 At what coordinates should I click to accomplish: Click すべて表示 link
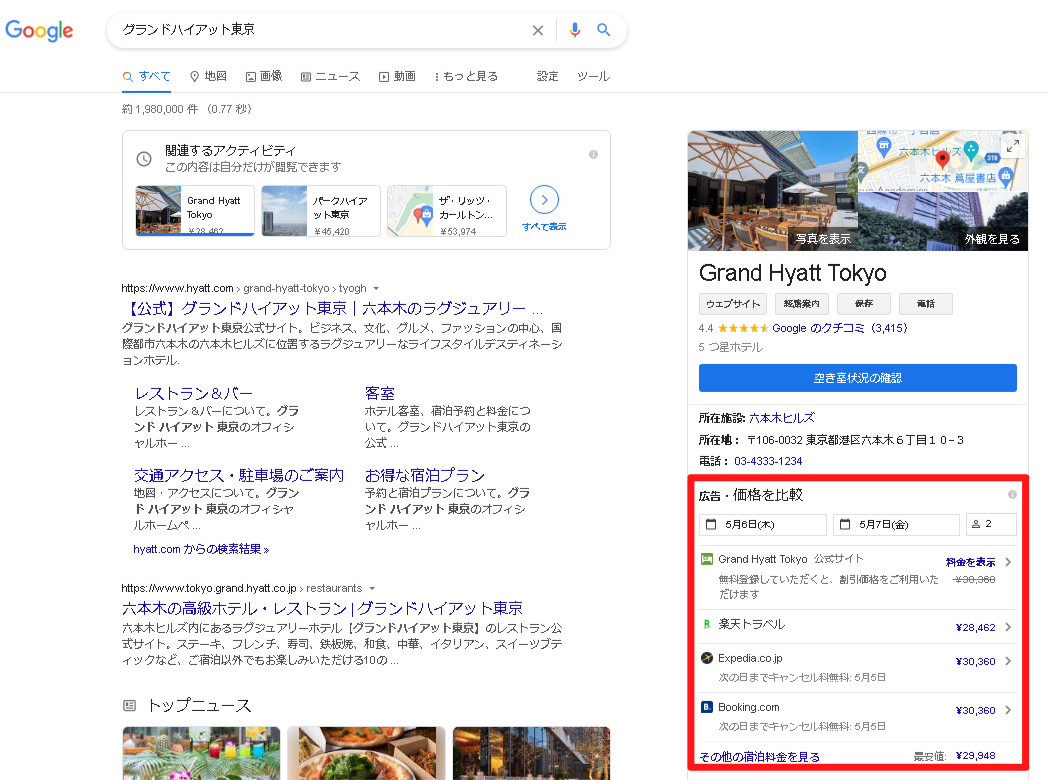click(x=544, y=227)
